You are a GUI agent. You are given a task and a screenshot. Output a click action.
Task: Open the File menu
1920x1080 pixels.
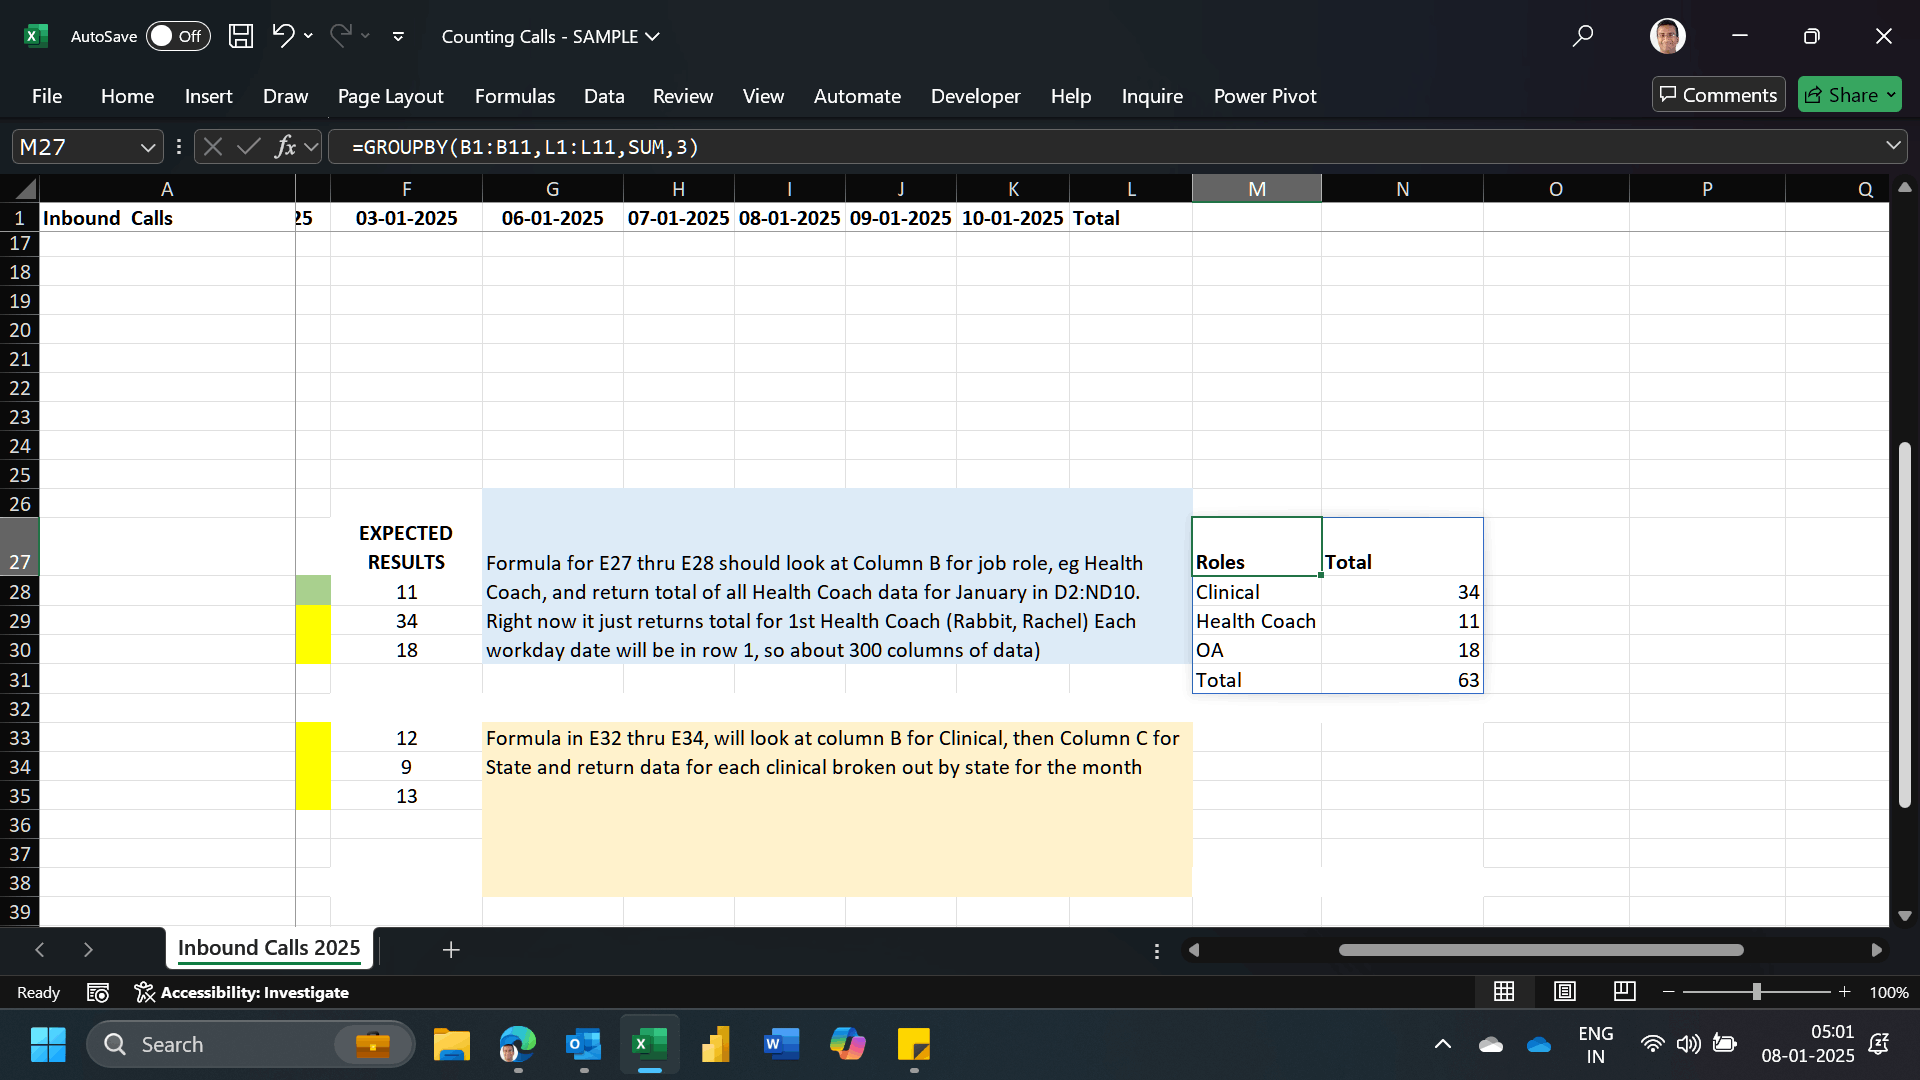pyautogui.click(x=47, y=96)
